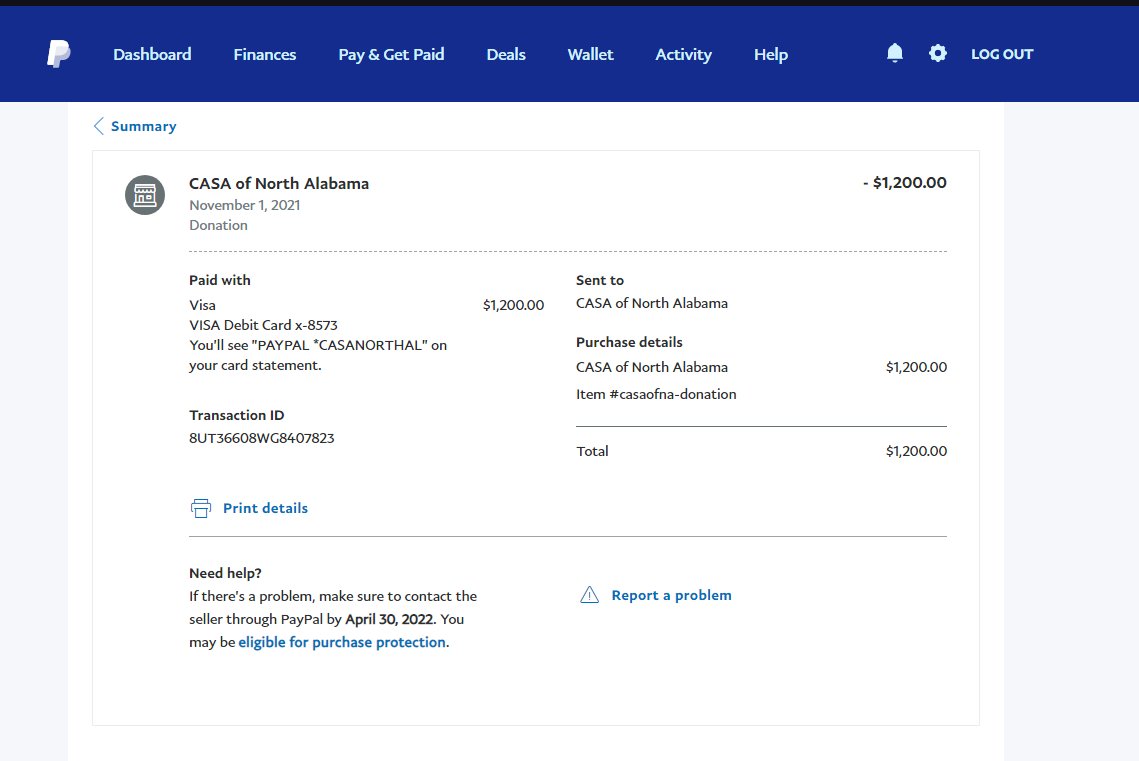Screen dimensions: 1139x761
Task: Click the PayPal logo icon
Action: 59,54
